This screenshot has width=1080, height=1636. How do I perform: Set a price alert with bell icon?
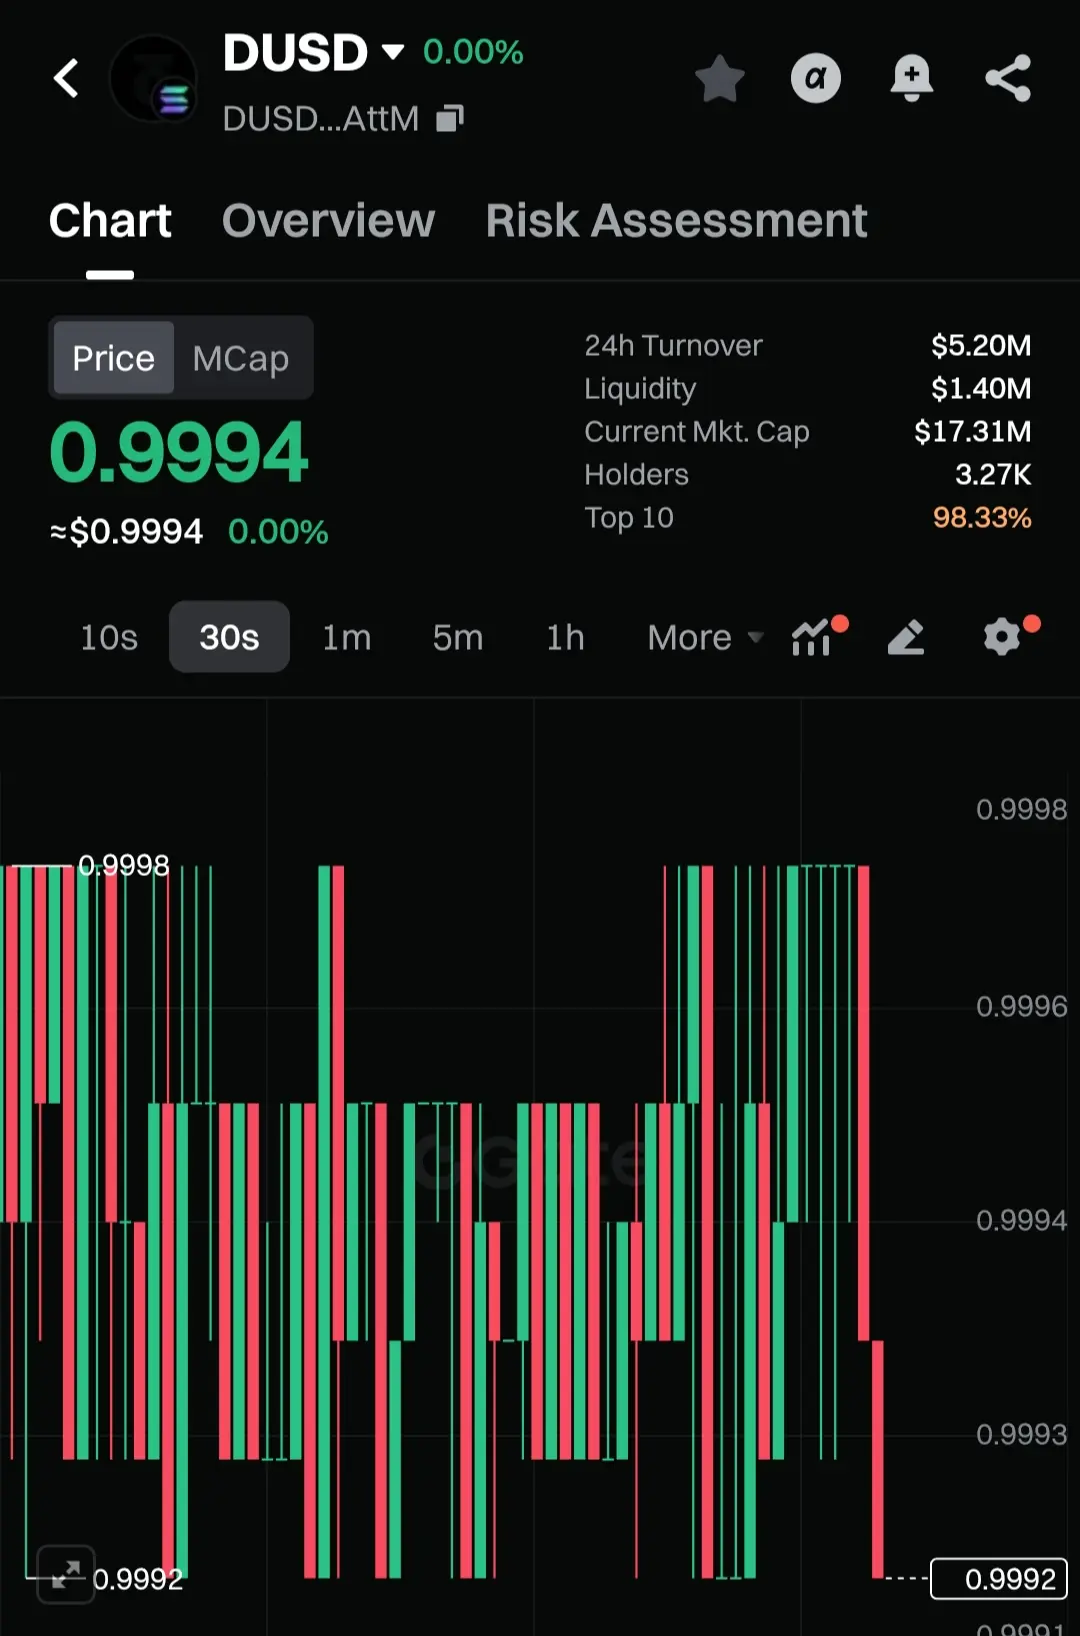(912, 78)
